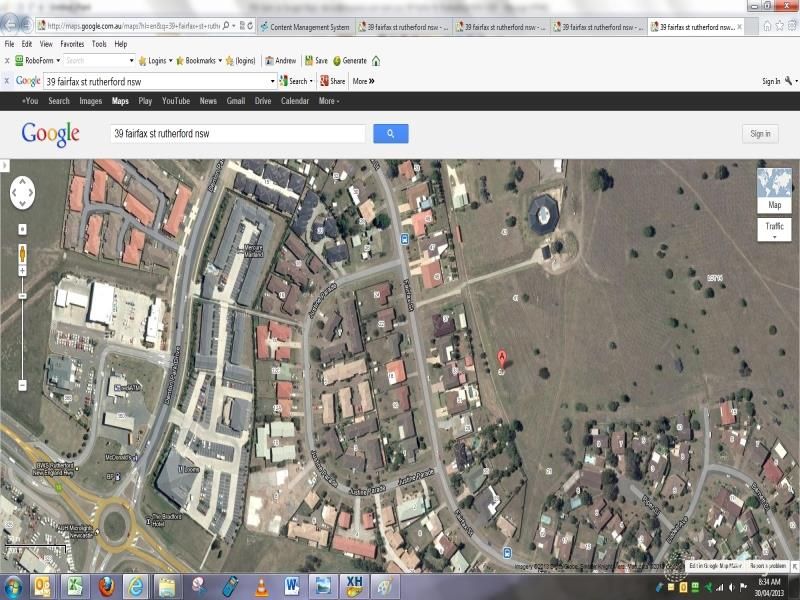Click the blue Google Maps search button

point(390,133)
